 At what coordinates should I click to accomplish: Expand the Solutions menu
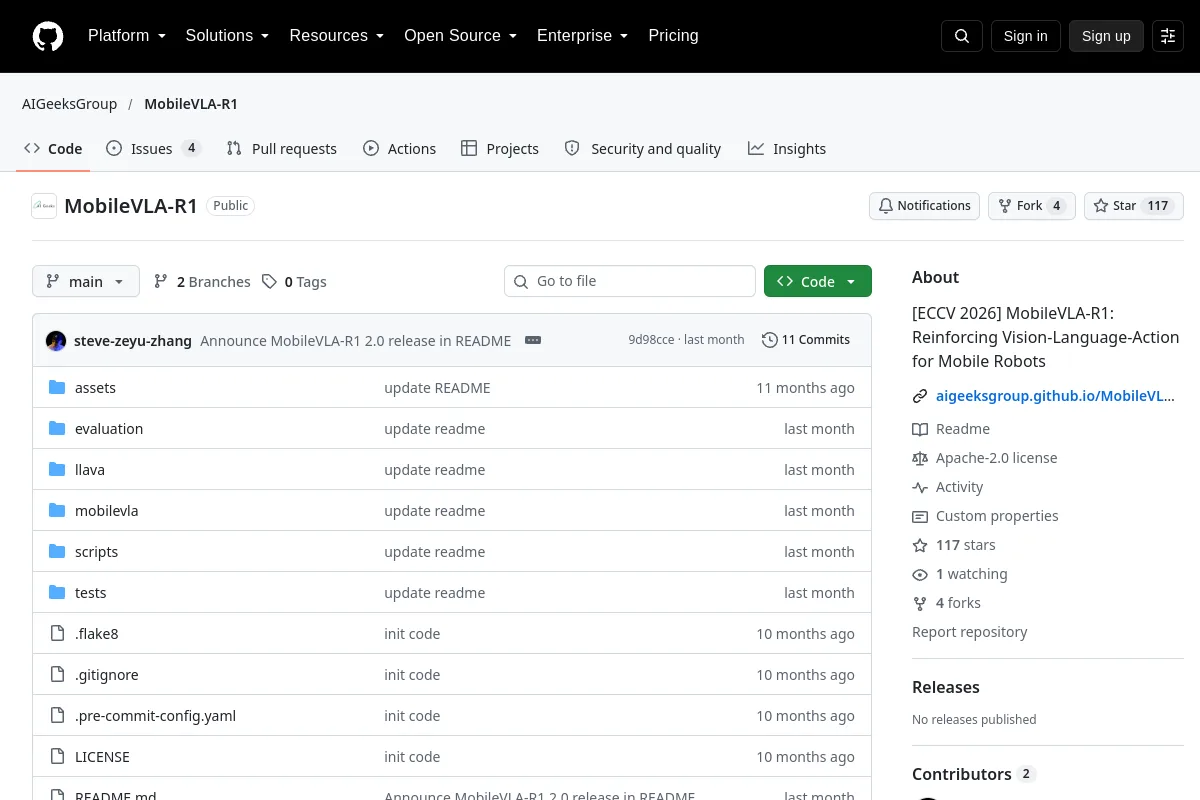(228, 36)
